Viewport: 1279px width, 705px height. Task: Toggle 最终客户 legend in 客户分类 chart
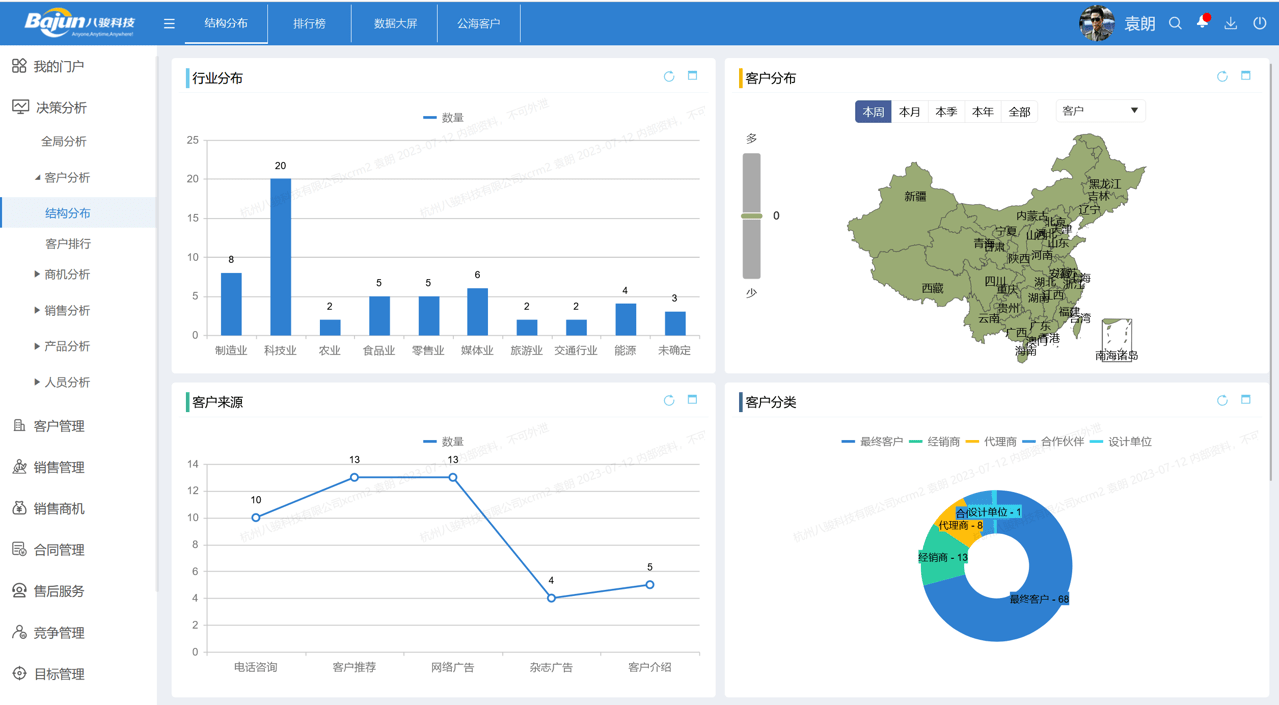[x=872, y=441]
